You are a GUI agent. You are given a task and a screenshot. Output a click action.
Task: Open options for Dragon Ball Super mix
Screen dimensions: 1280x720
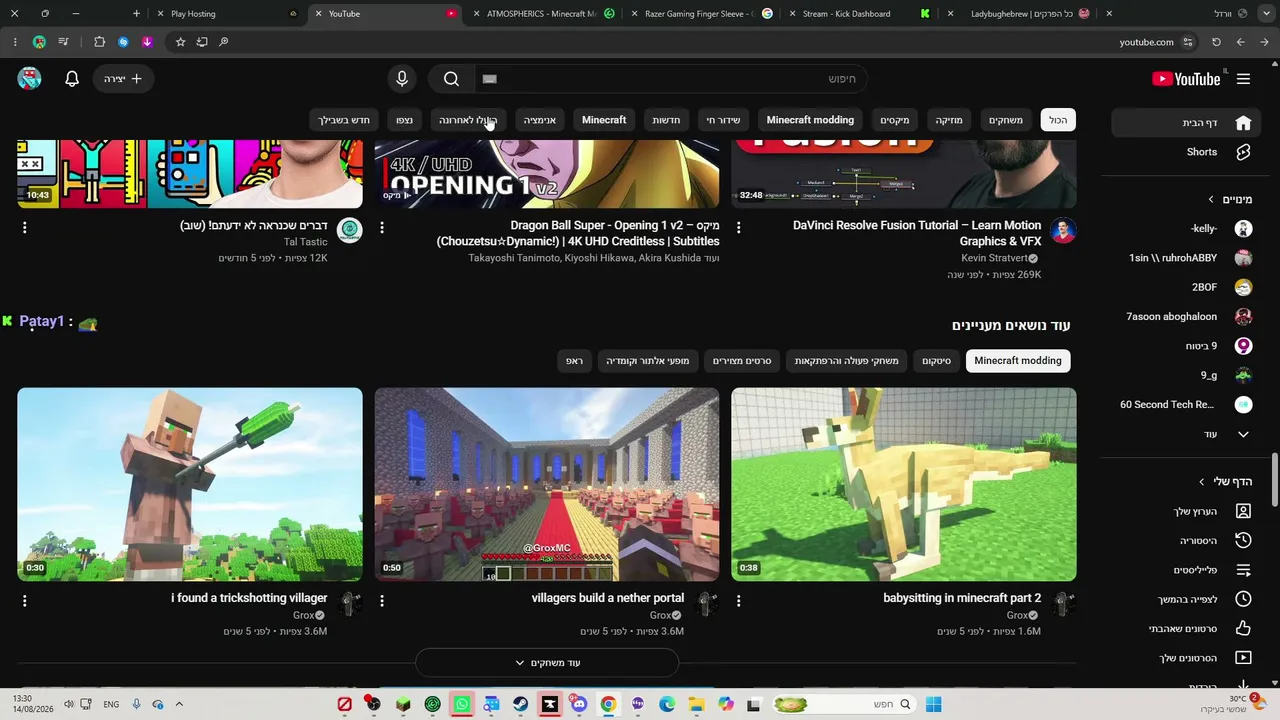382,227
